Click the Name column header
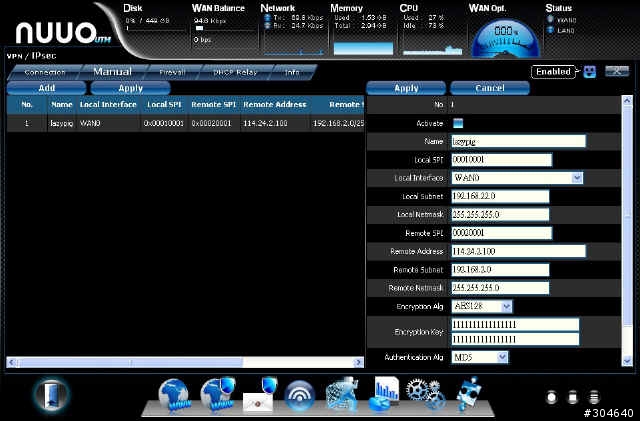This screenshot has height=421, width=640. [x=62, y=105]
